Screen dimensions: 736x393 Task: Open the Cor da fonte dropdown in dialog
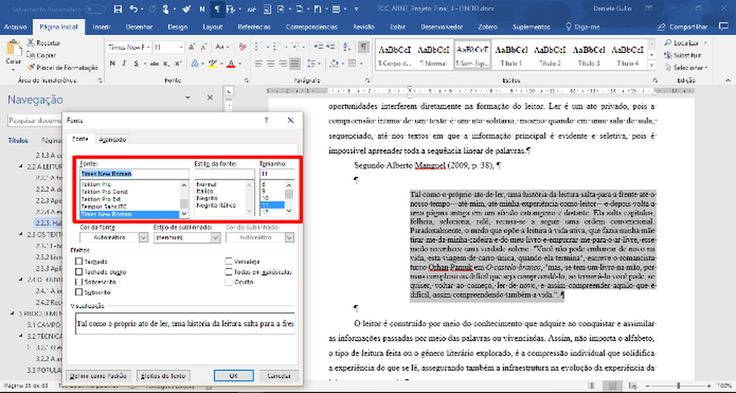point(143,238)
